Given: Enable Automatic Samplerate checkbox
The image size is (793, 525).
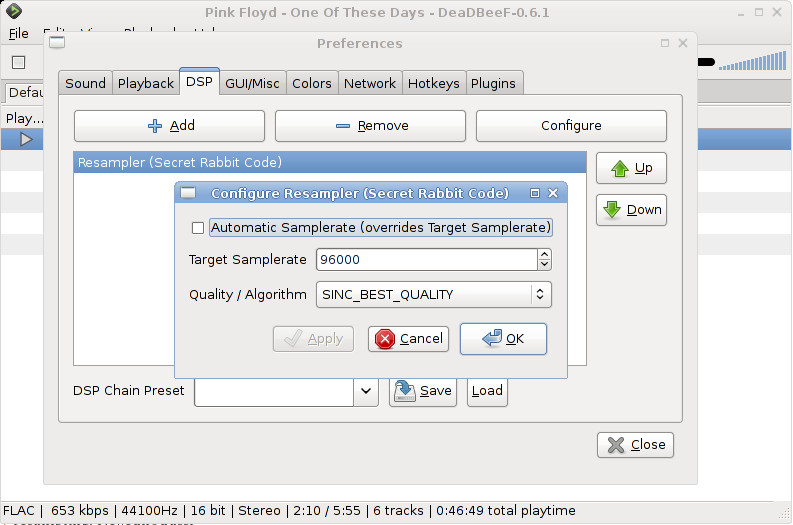Looking at the screenshot, I should coord(198,228).
